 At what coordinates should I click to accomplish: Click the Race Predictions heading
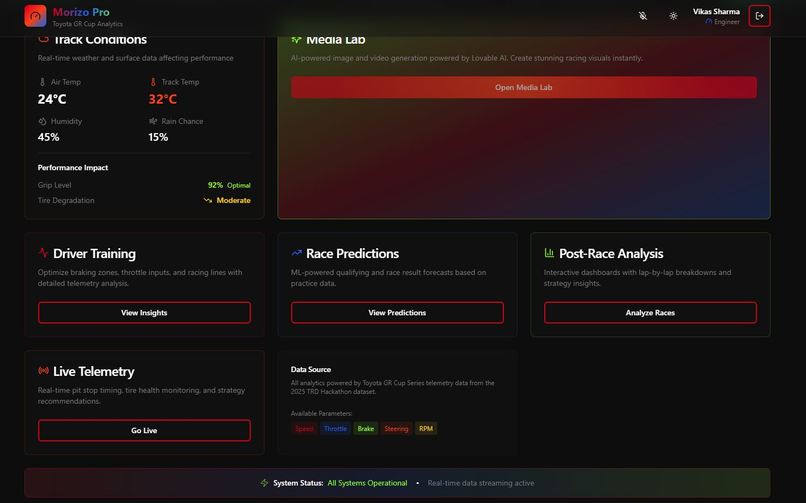[x=353, y=253]
